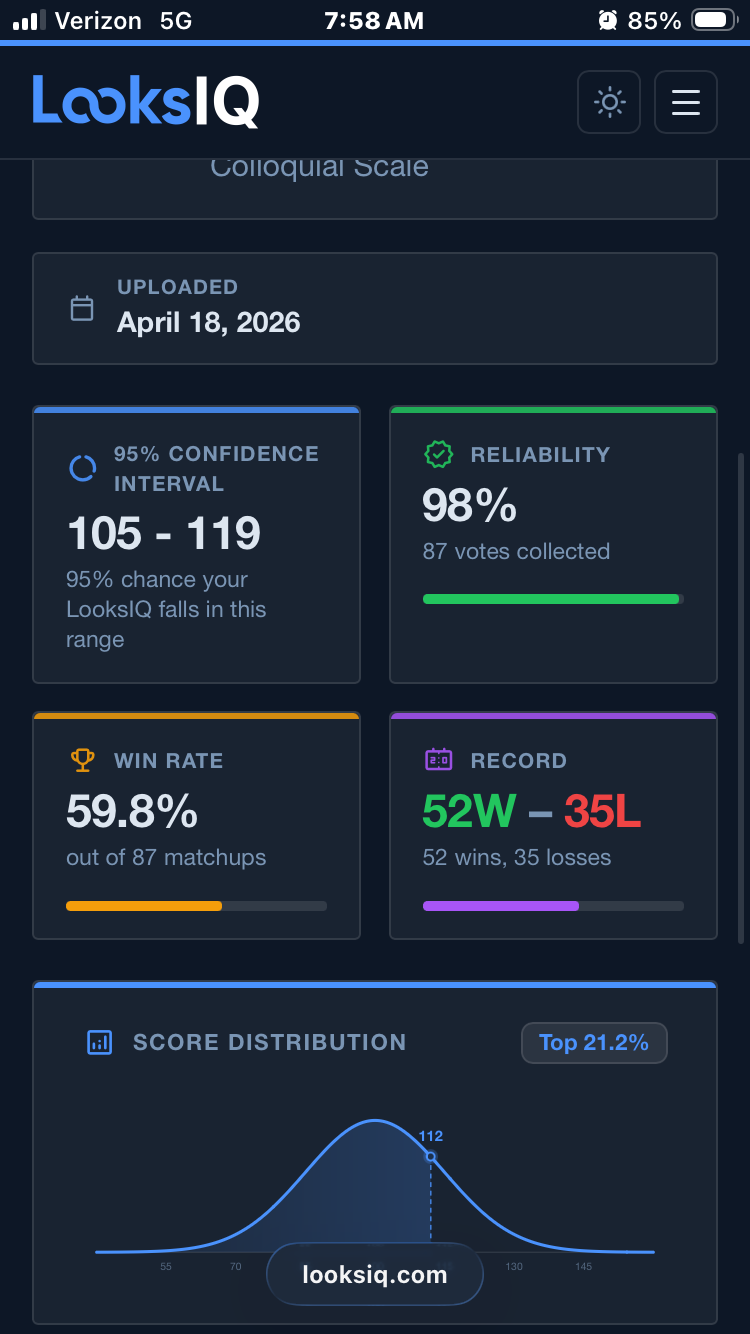Click the page scrollbar on the right edge
750x1334 pixels.
click(x=740, y=700)
